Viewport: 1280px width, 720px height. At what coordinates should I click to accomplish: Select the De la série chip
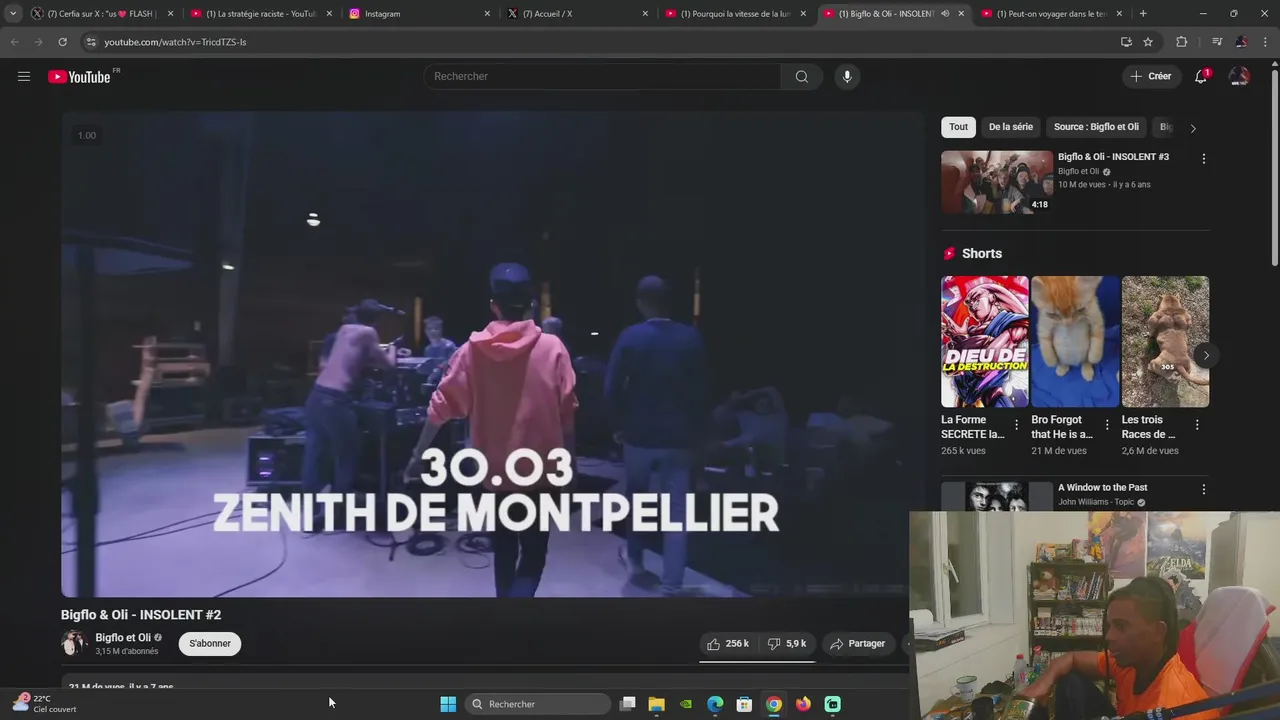(1011, 127)
